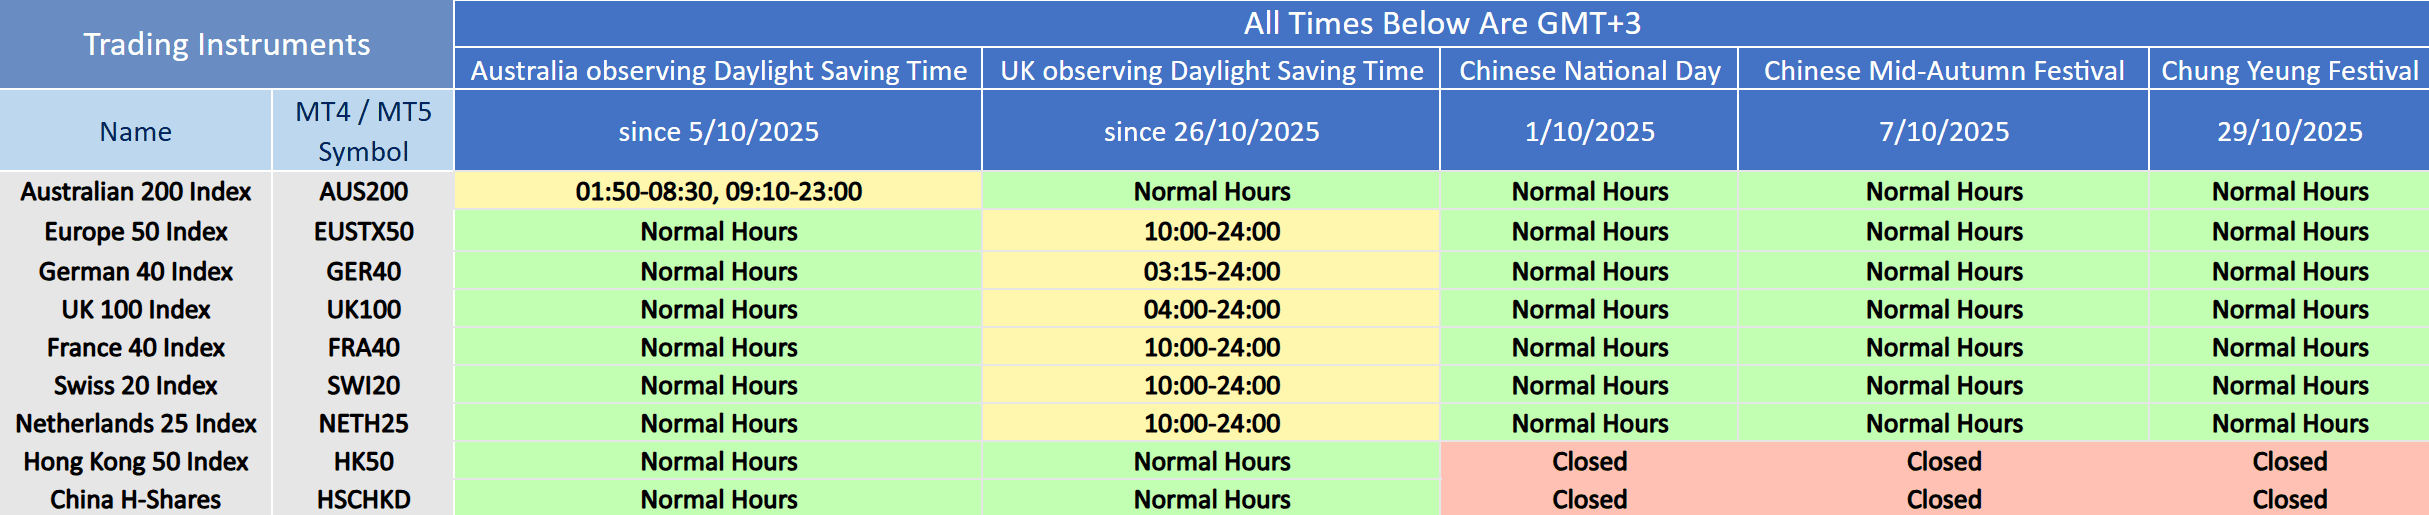Click the HK50 symbol cell
This screenshot has height=515, width=2429.
coord(363,461)
